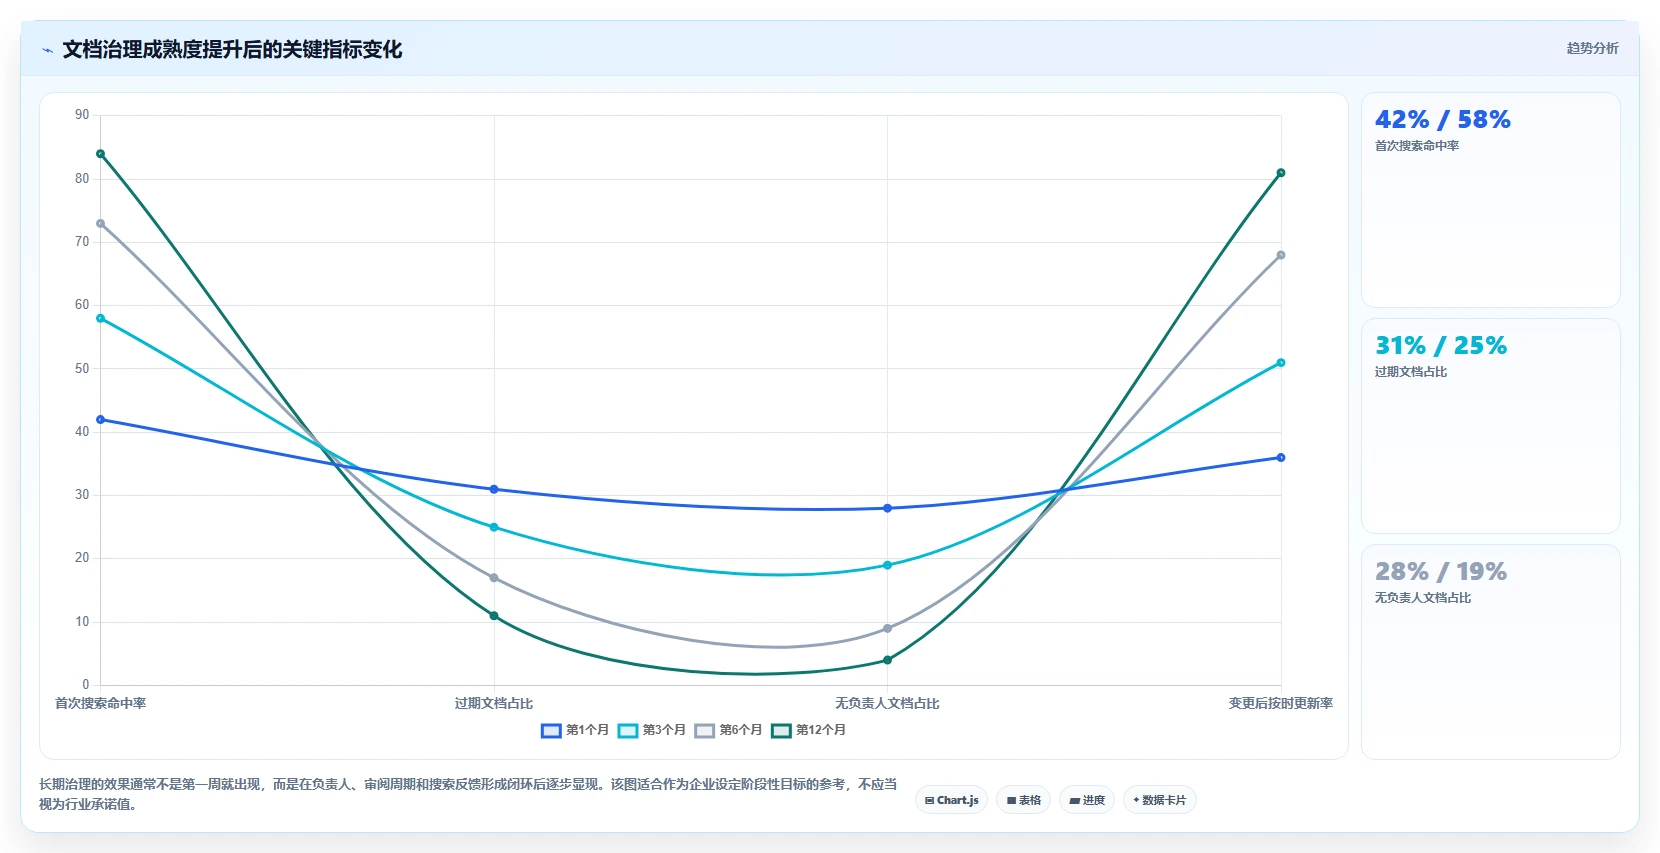Click the 第6个月 point at 变更后按时更新率 (68)
This screenshot has height=853, width=1660.
coord(1281,255)
